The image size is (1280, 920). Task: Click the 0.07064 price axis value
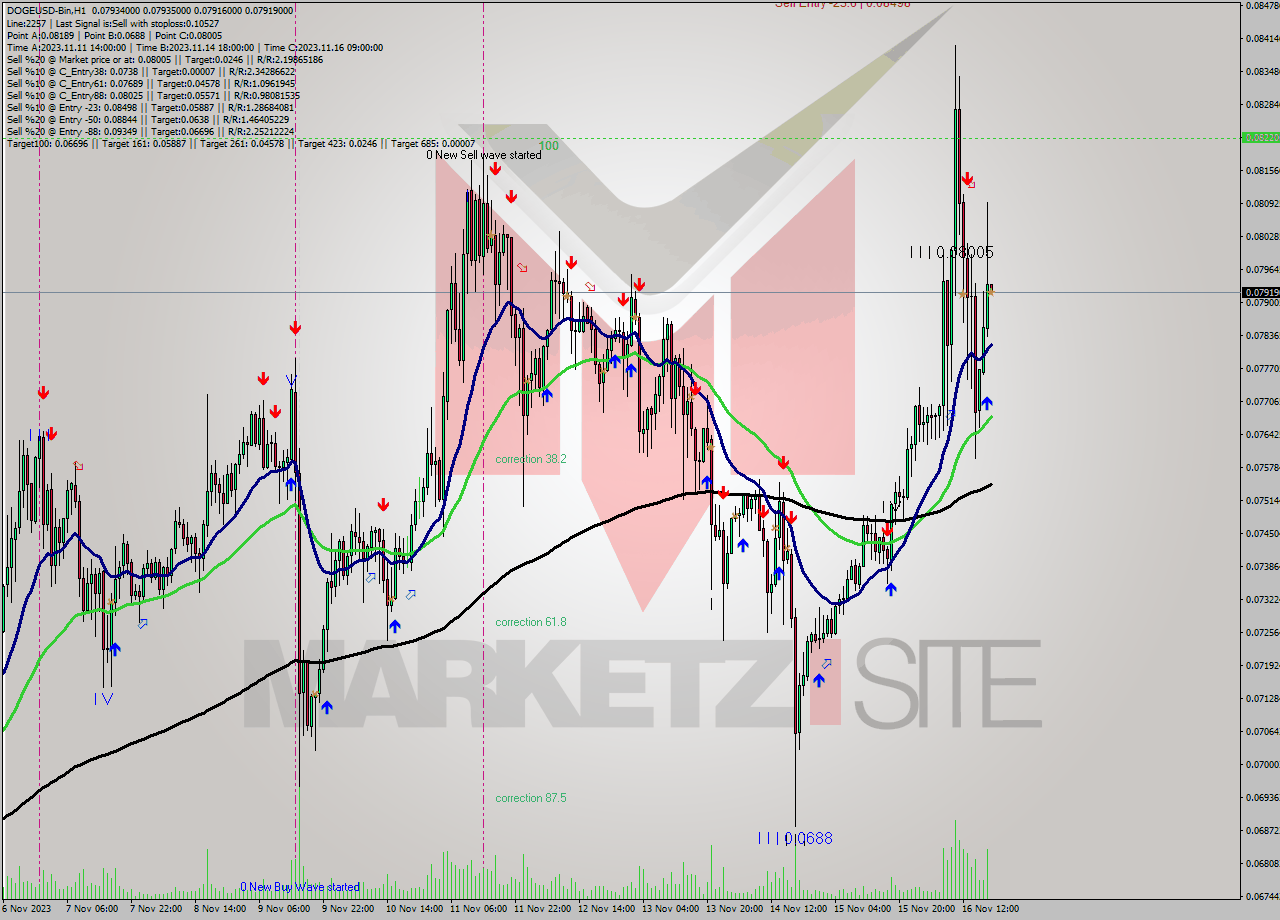tap(1262, 731)
